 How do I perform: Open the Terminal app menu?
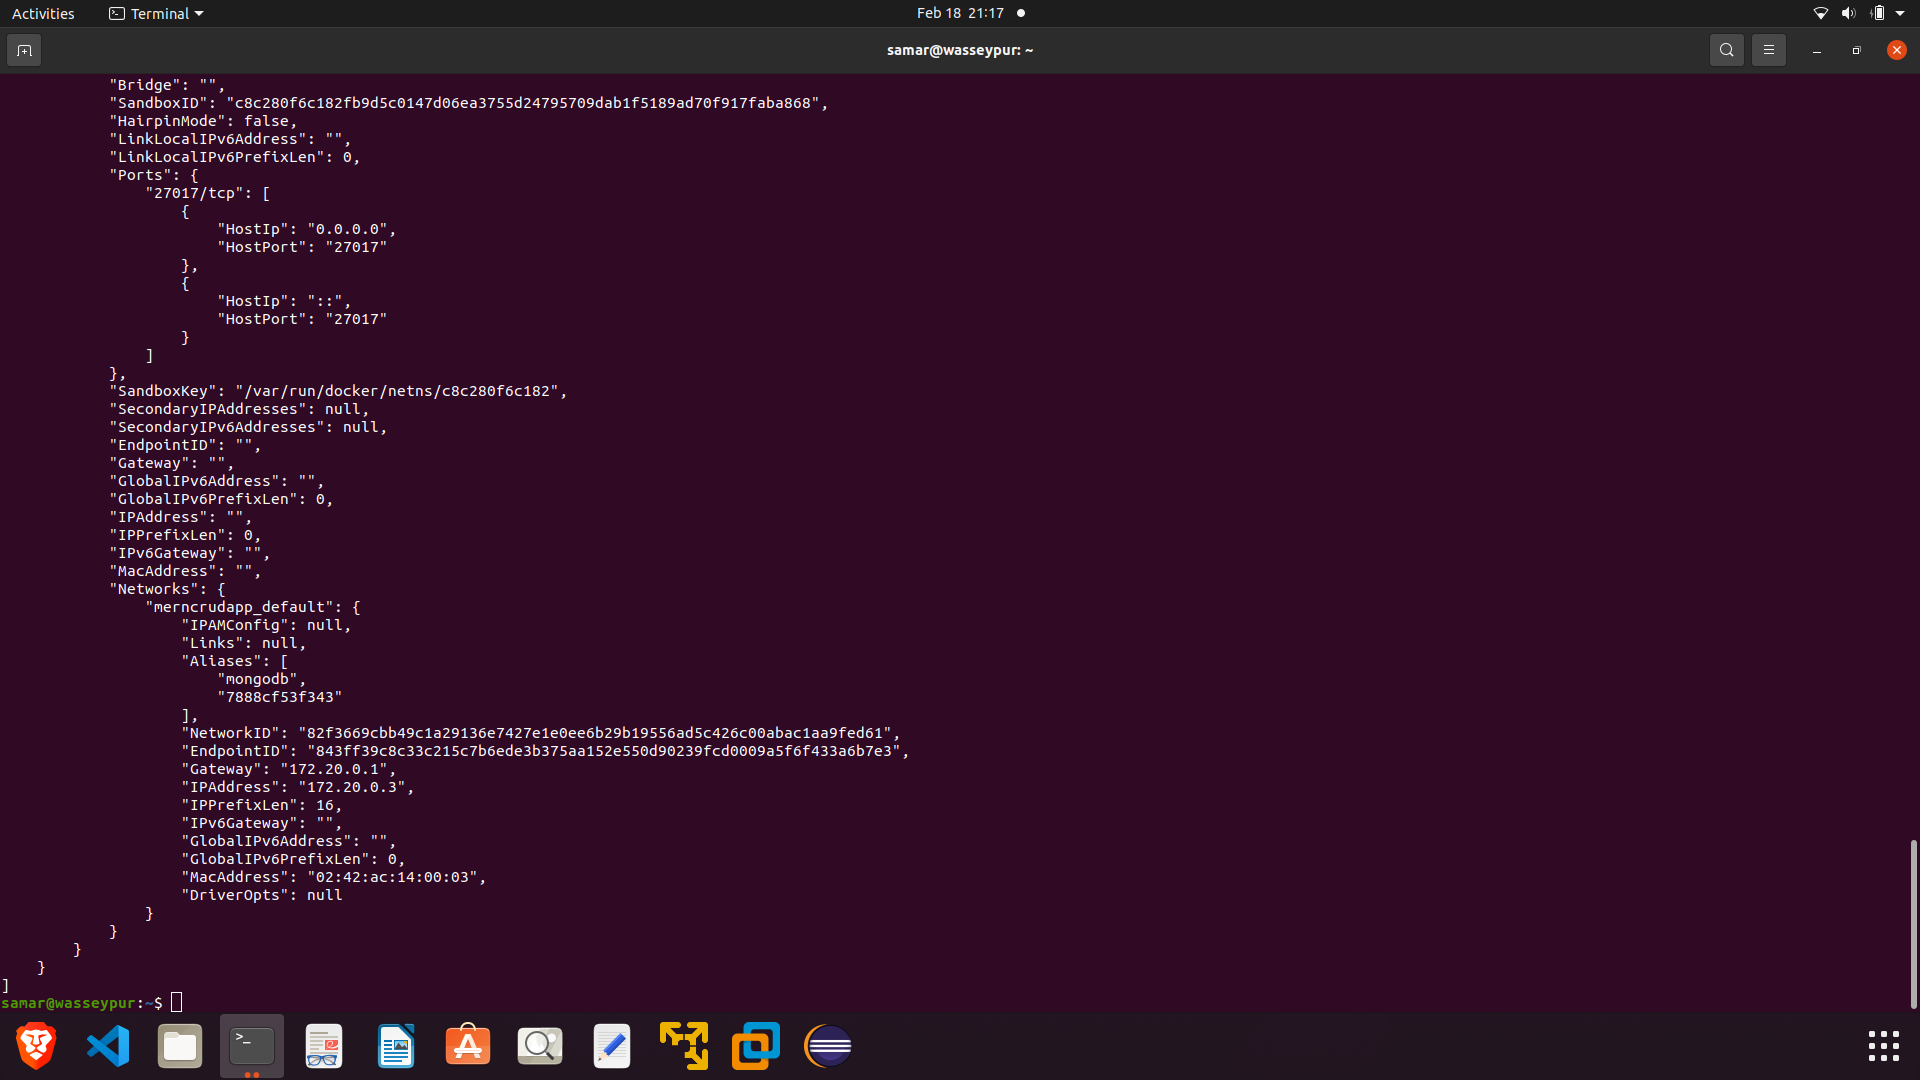(x=156, y=13)
